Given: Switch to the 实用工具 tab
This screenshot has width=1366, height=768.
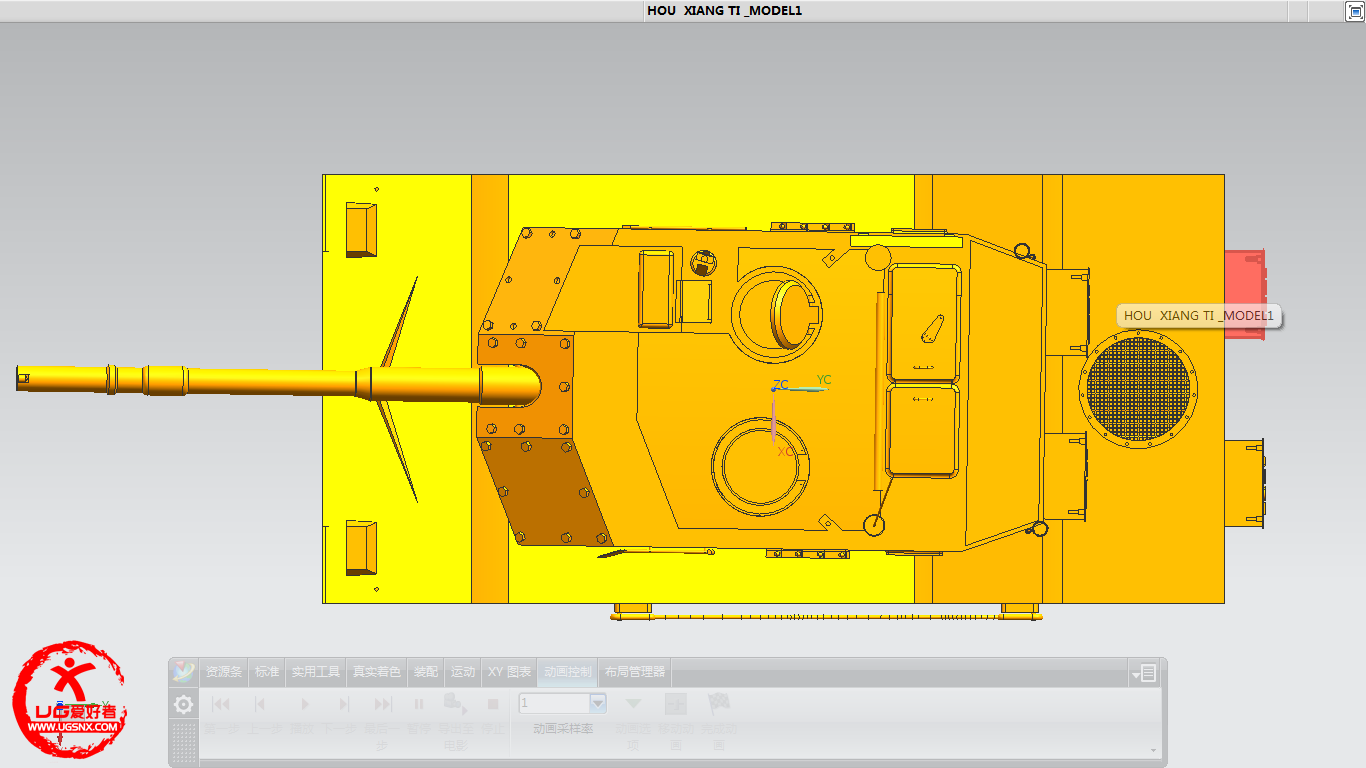Looking at the screenshot, I should point(316,672).
